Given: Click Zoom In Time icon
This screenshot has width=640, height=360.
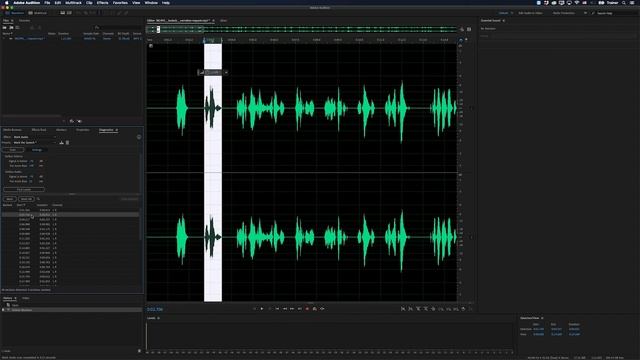Looking at the screenshot, I should click(x=418, y=309).
